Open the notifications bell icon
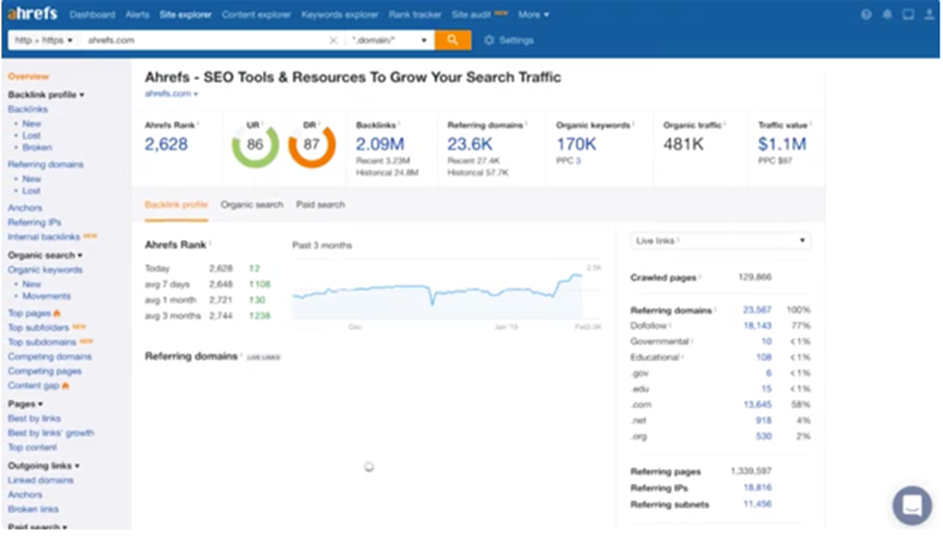This screenshot has width=943, height=546. tap(887, 14)
